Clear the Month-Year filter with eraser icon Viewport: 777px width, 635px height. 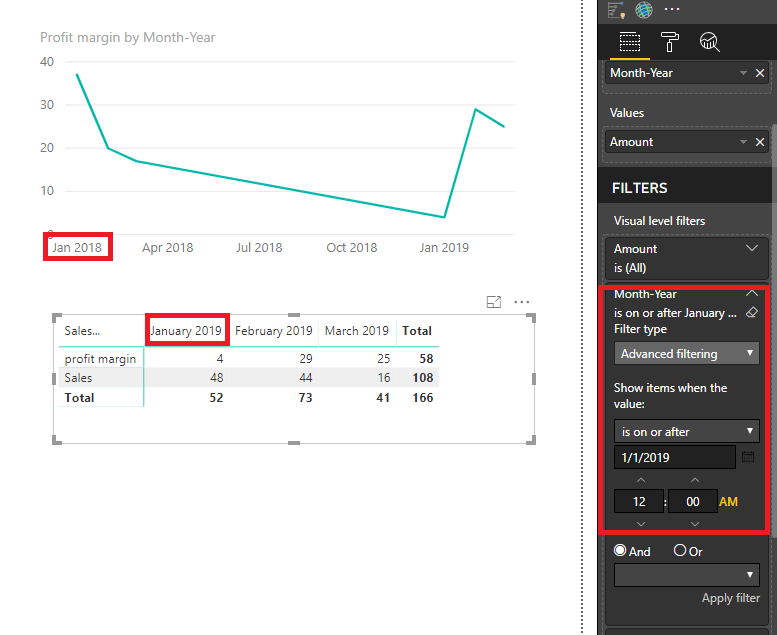point(752,312)
